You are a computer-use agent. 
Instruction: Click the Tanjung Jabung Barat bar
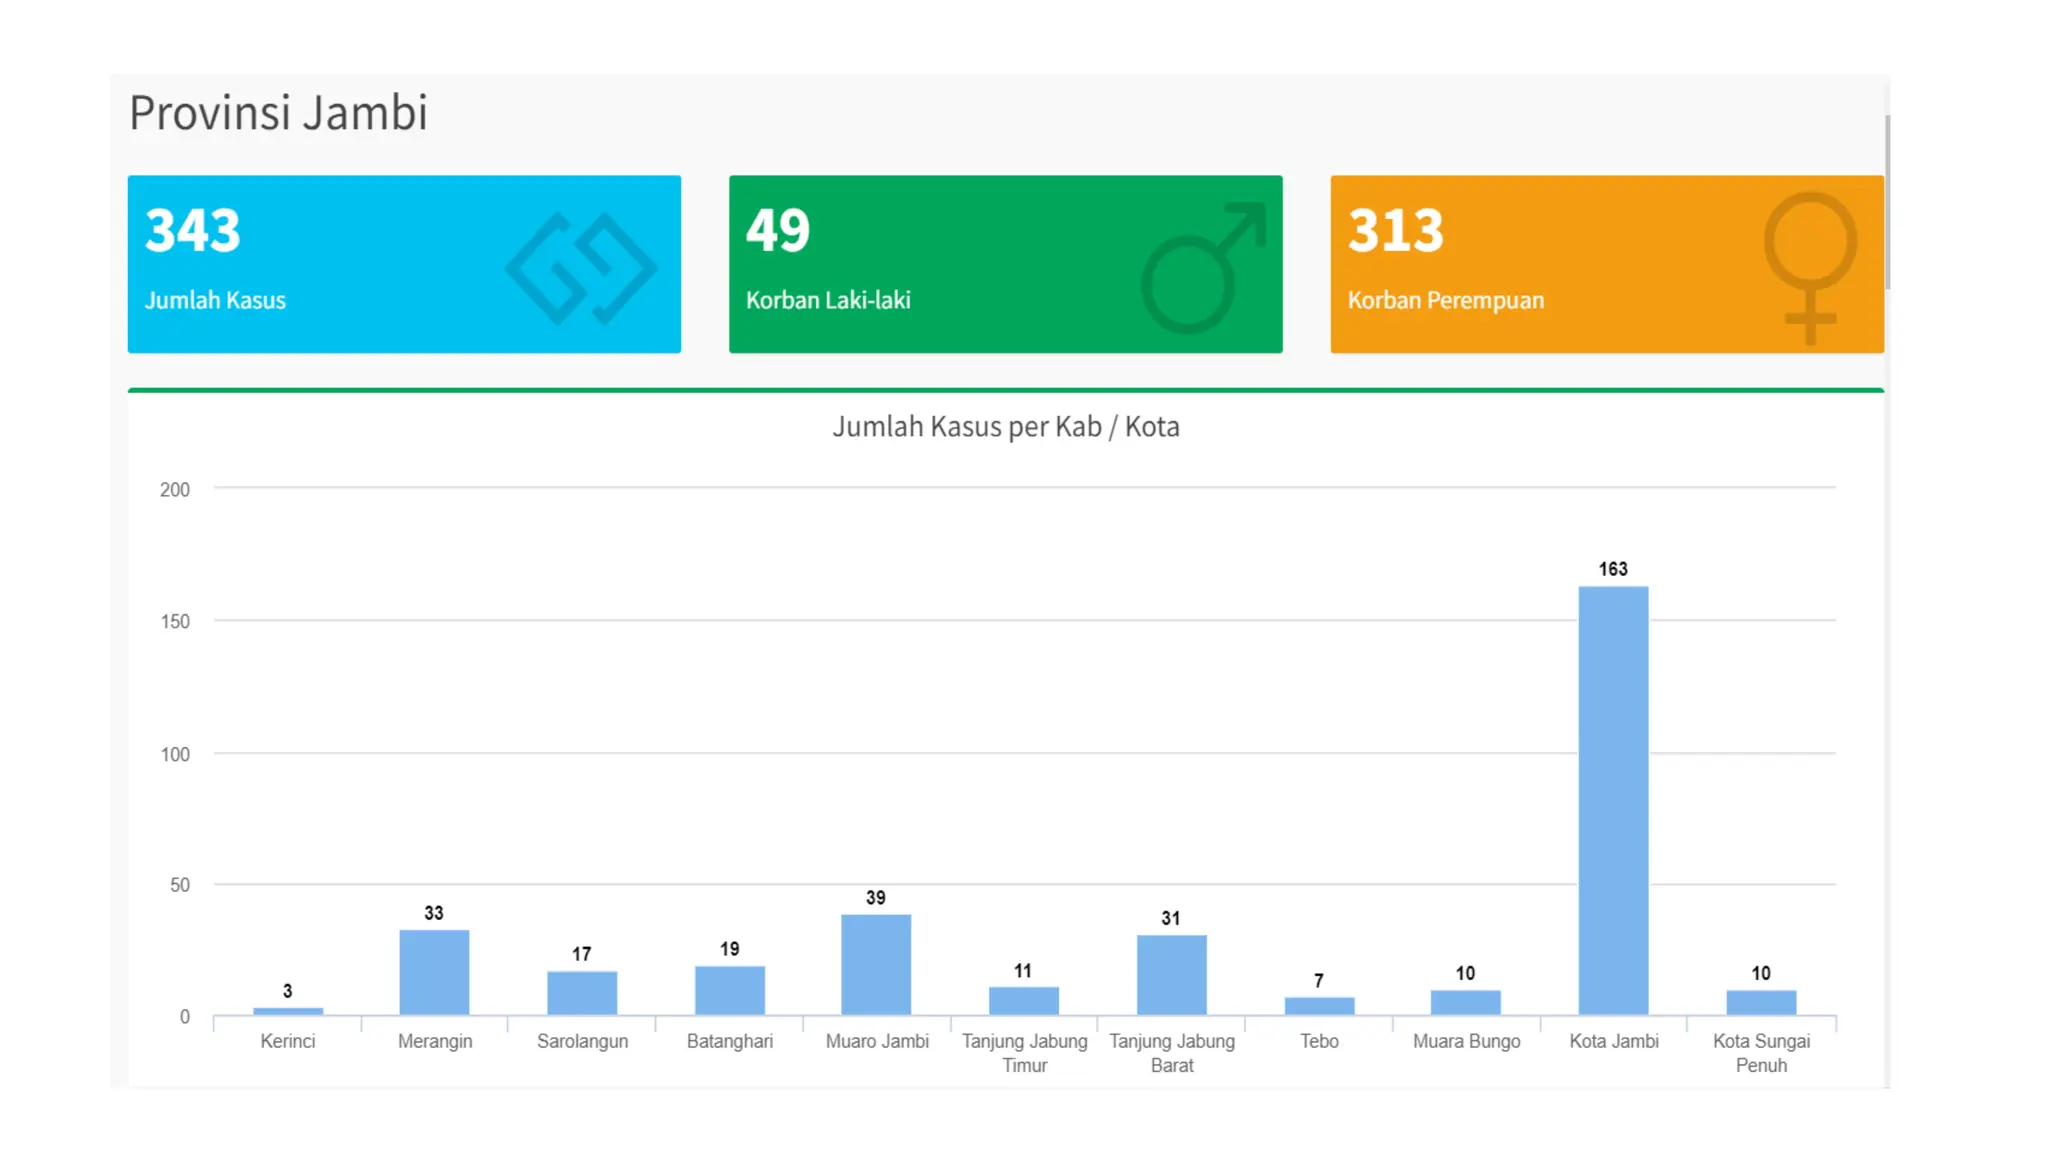1171,974
